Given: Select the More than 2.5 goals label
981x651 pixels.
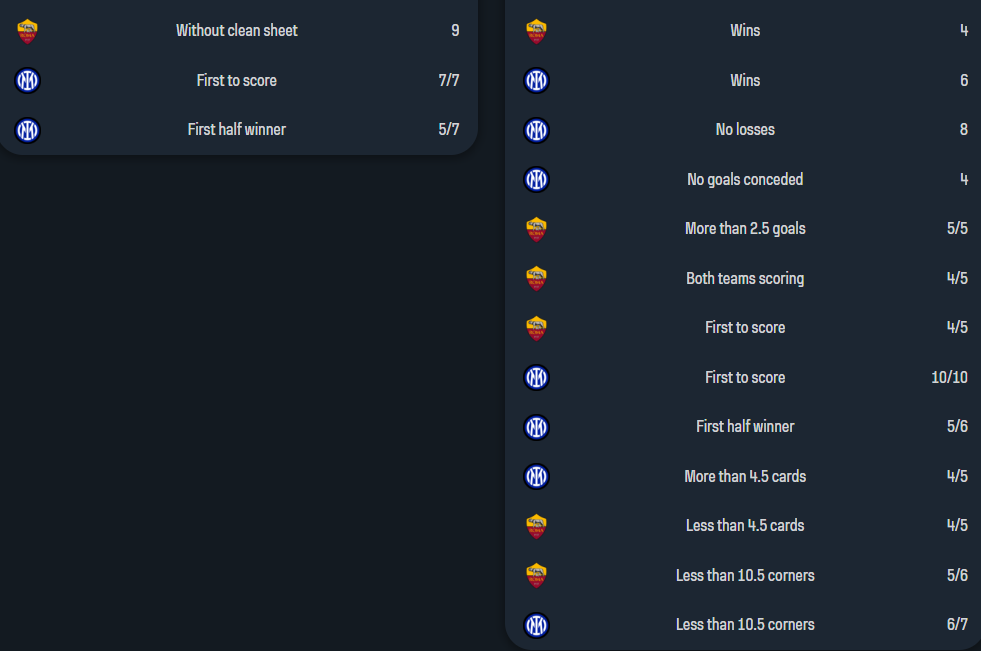Looking at the screenshot, I should [745, 229].
